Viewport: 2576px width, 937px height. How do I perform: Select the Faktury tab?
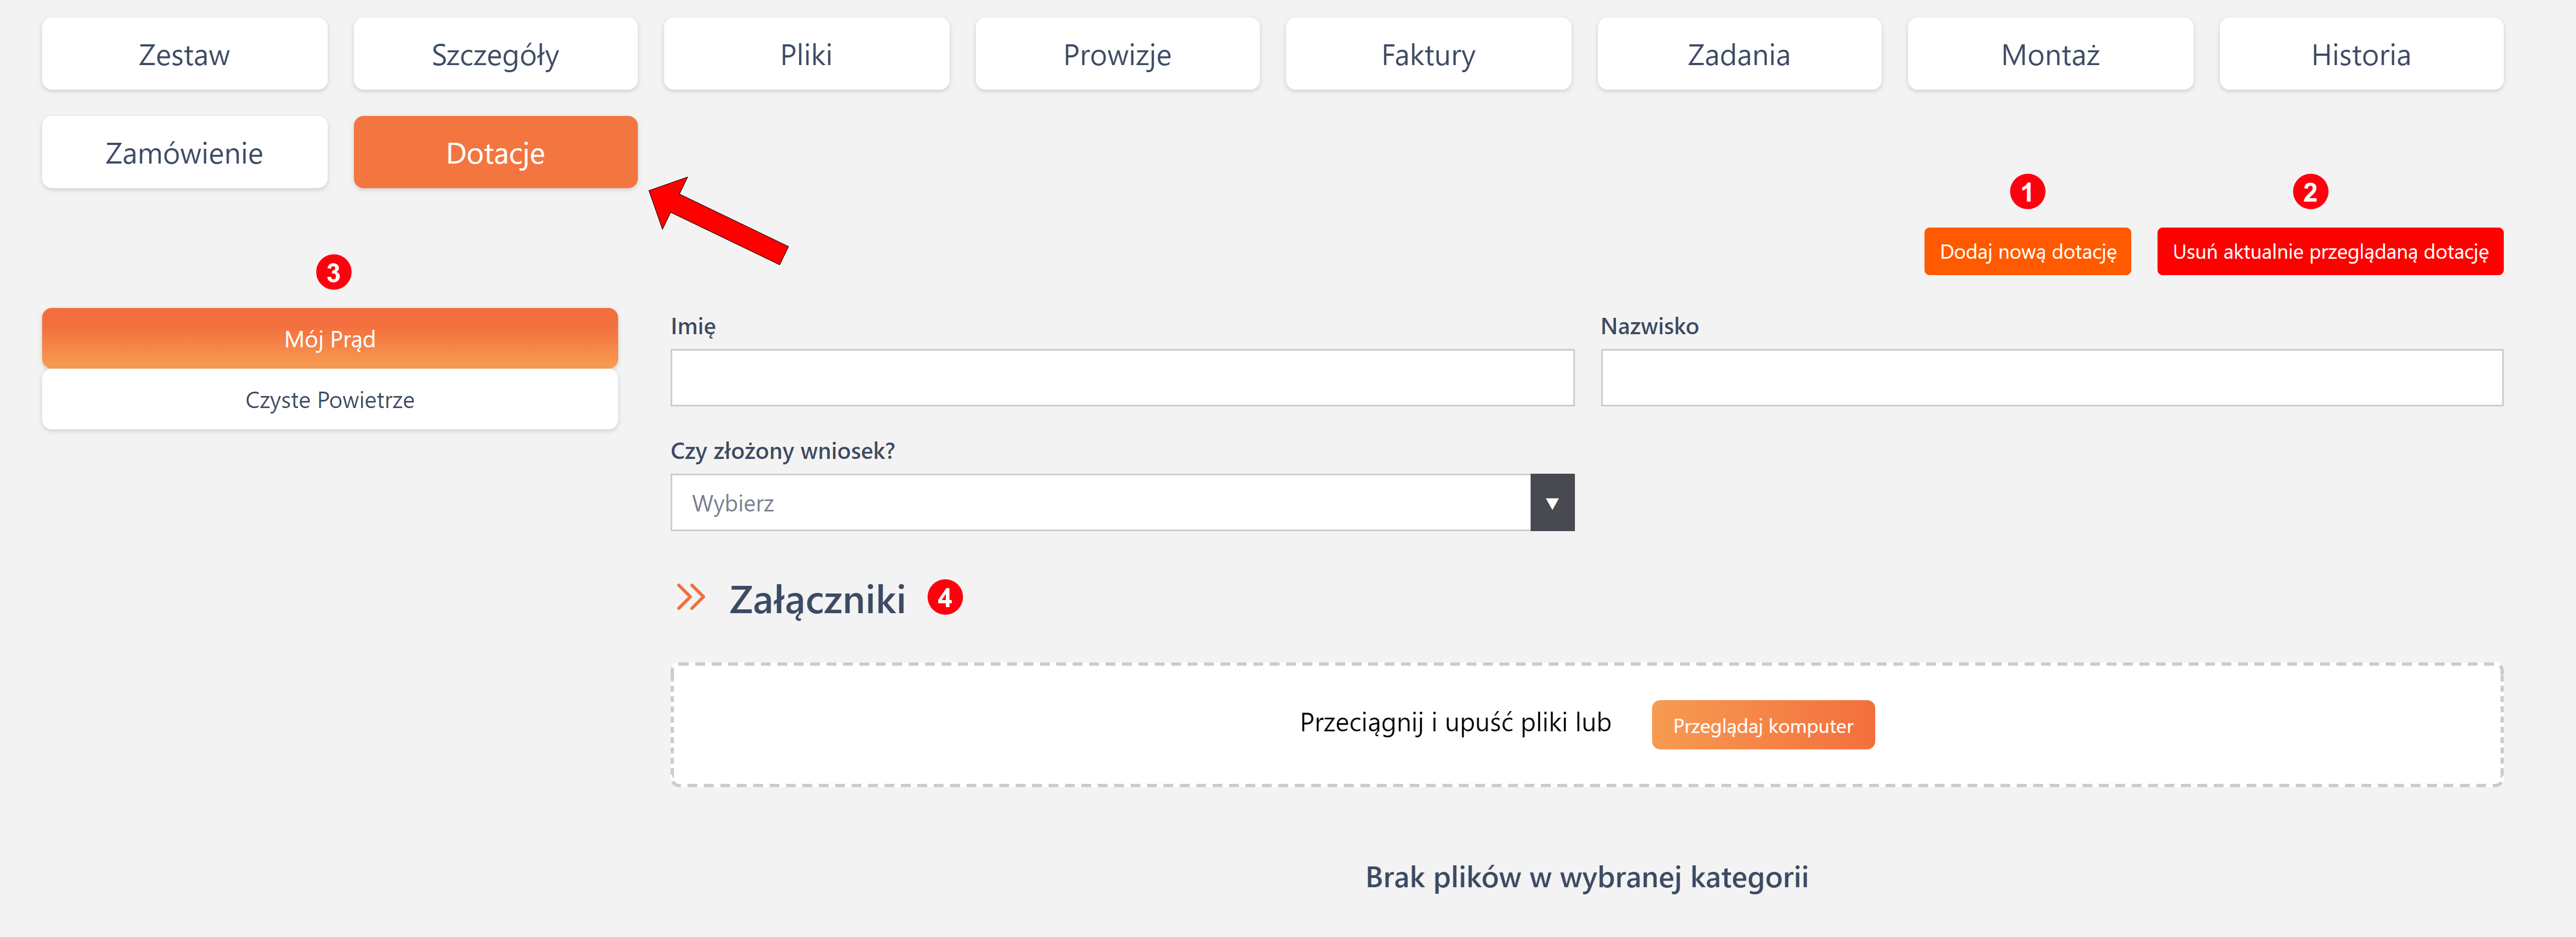click(1428, 55)
